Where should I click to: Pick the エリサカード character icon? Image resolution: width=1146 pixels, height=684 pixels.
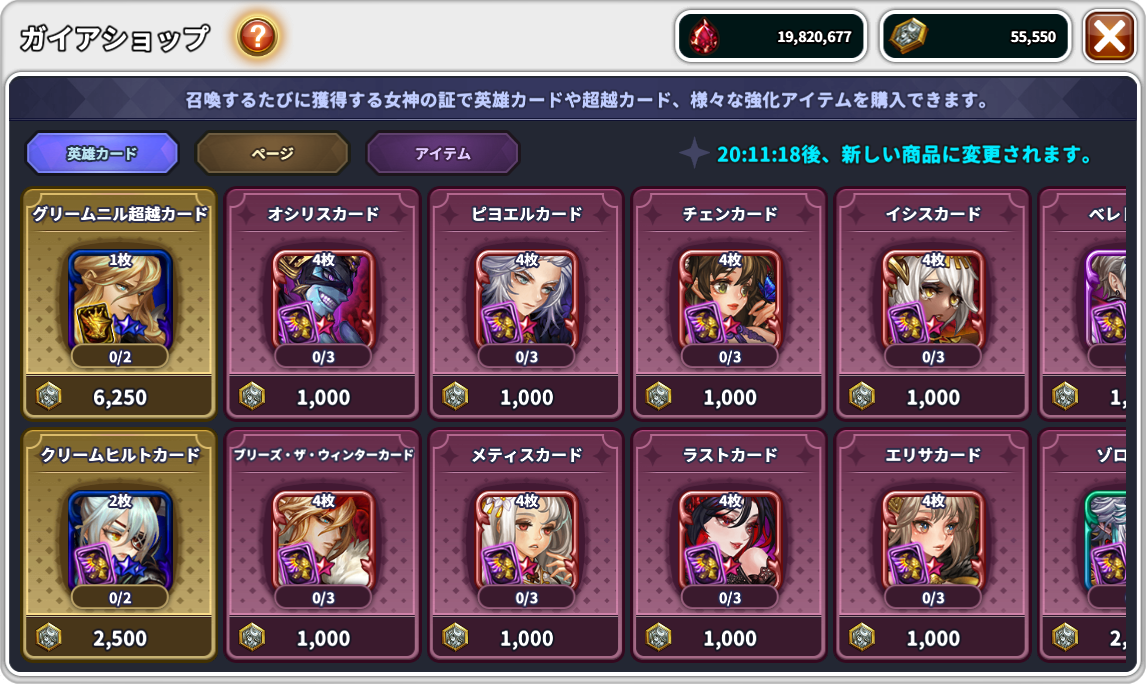(933, 539)
